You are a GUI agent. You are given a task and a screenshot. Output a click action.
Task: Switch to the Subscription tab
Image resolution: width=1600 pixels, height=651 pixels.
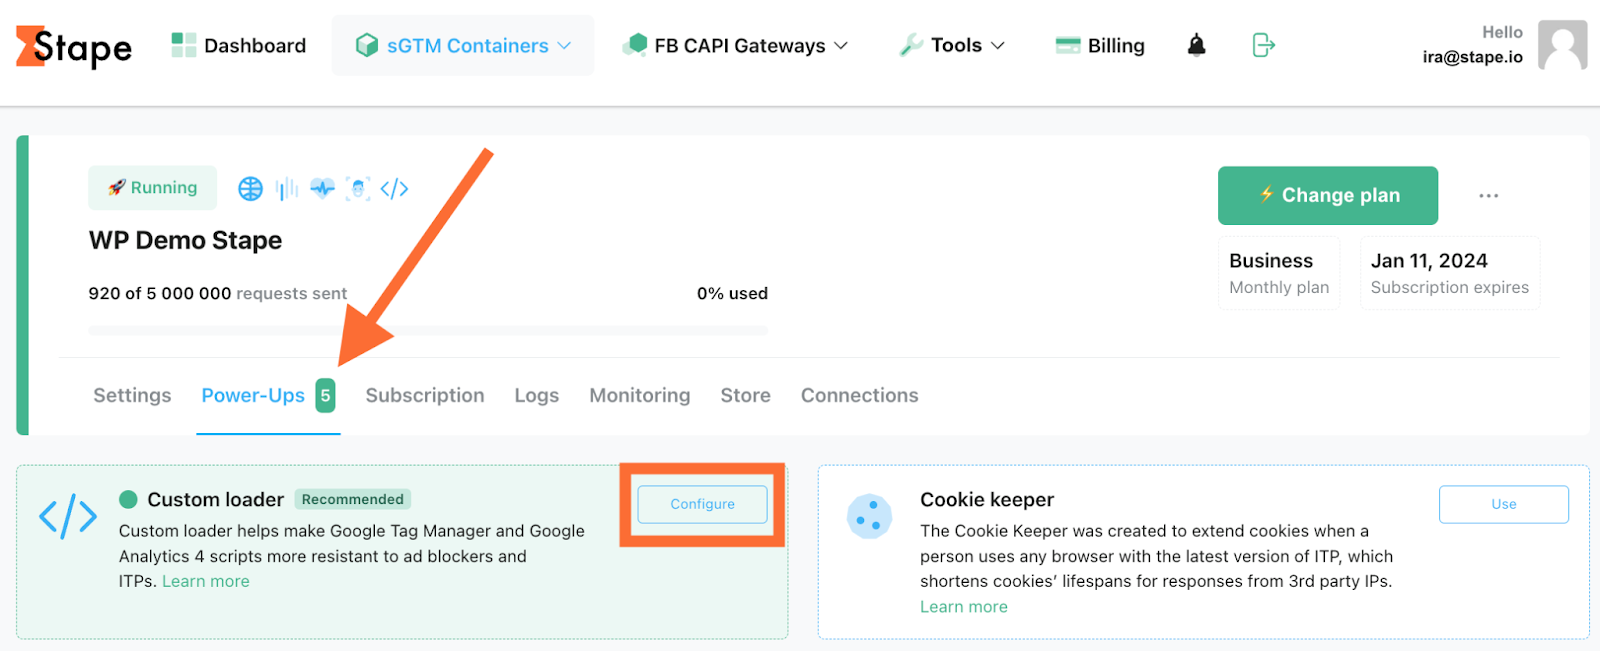[x=424, y=395]
